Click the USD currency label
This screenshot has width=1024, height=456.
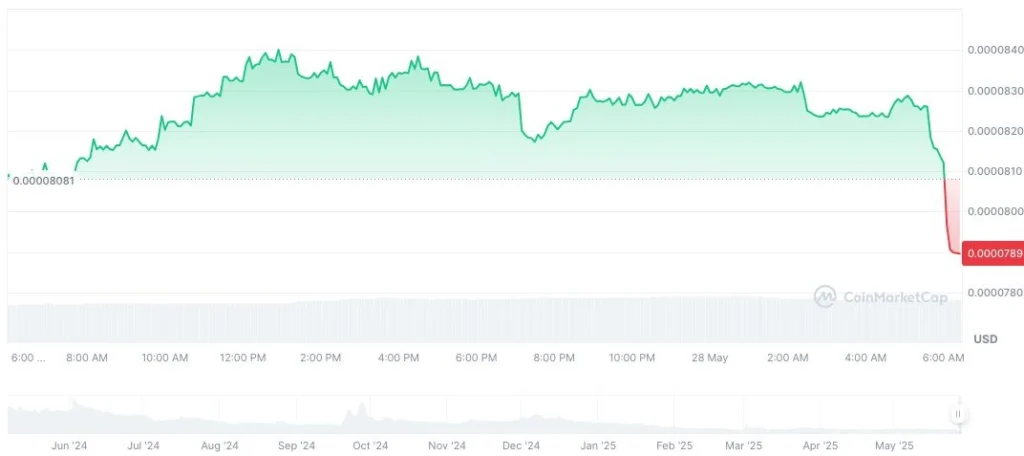986,339
